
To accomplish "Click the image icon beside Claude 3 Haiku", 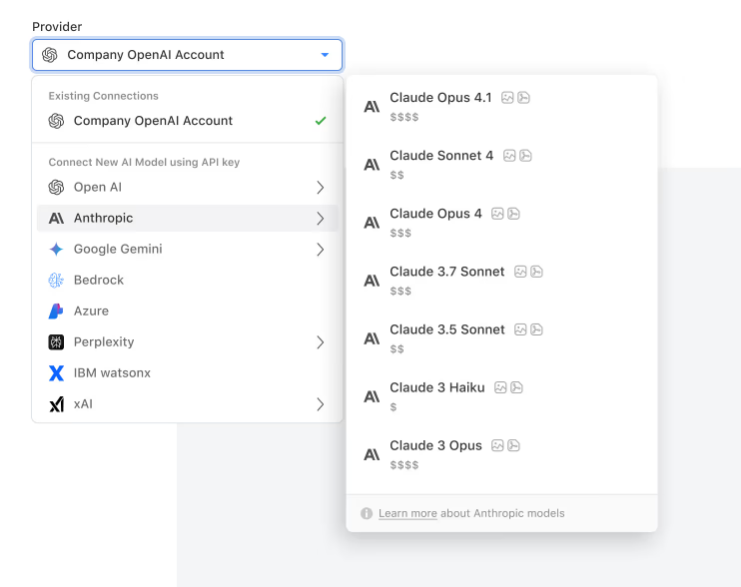I will point(500,388).
